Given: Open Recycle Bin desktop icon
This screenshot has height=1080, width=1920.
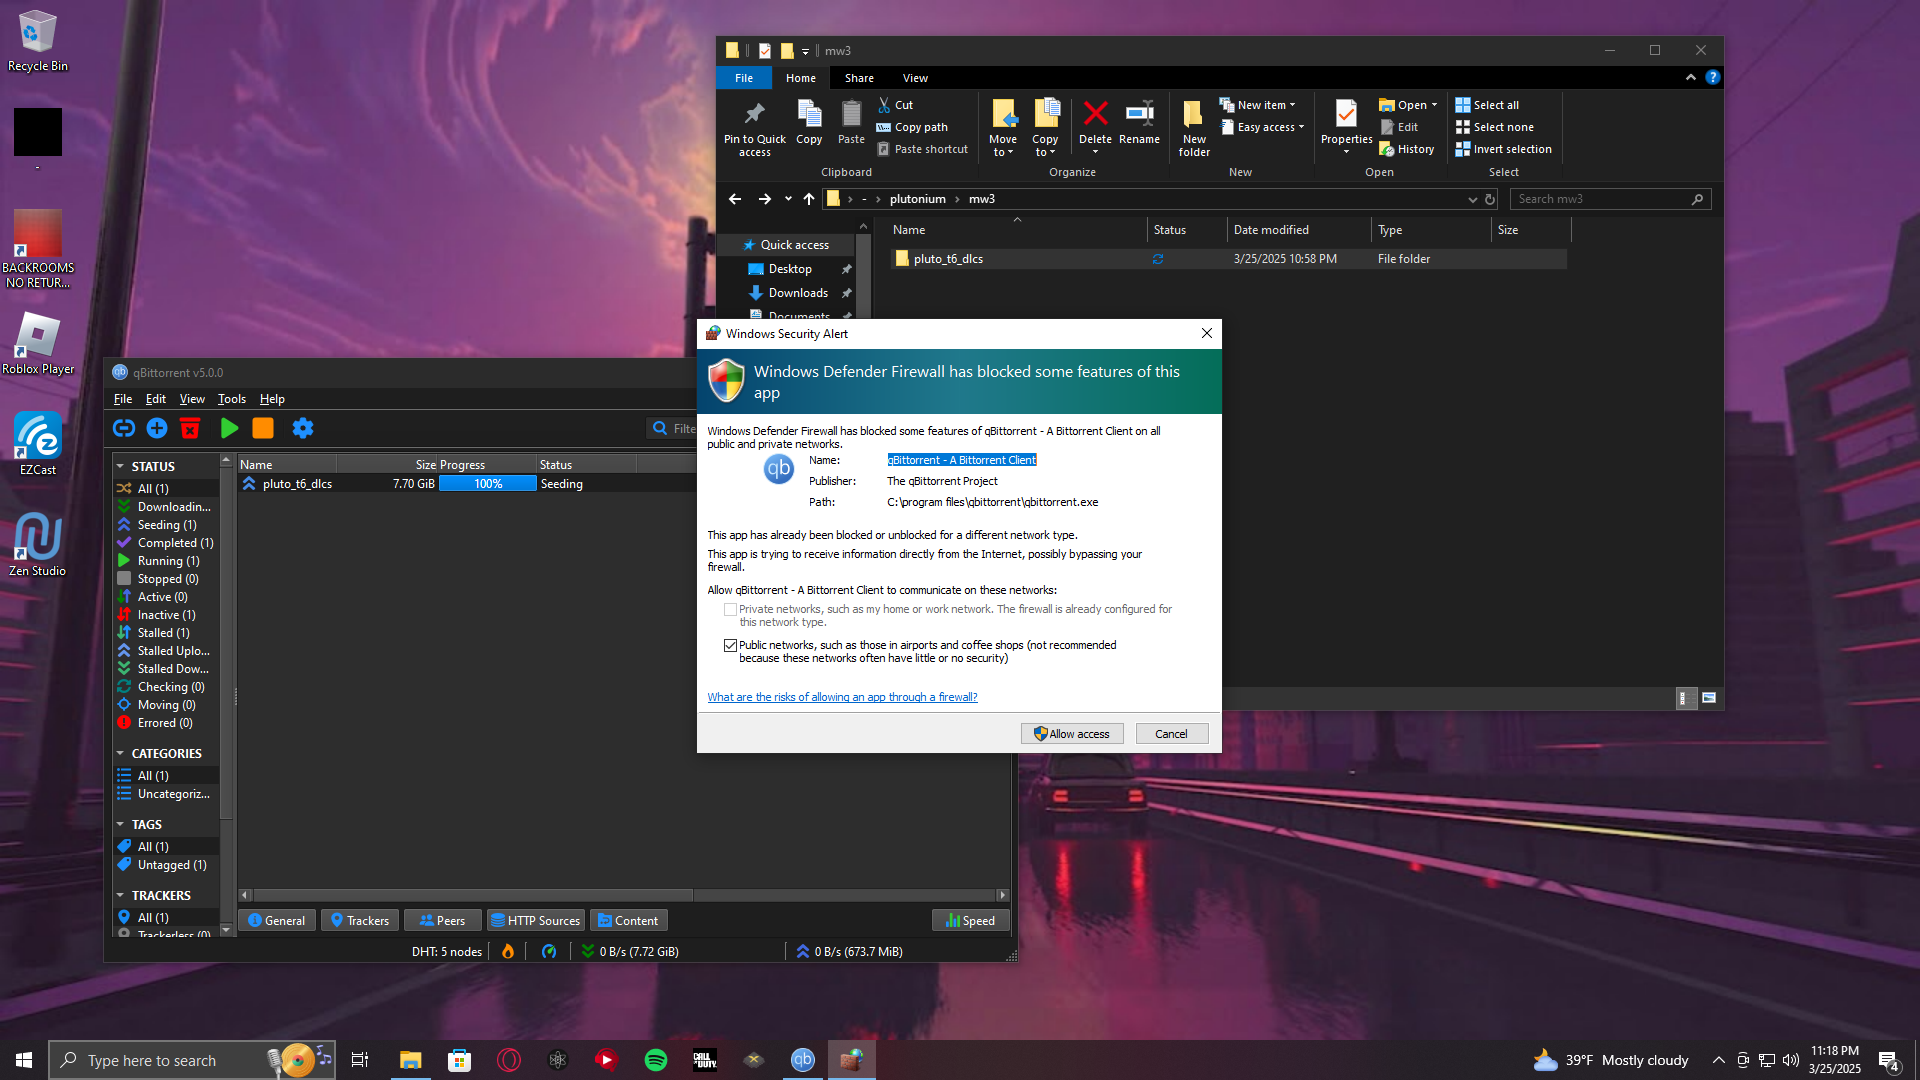Looking at the screenshot, I should [38, 41].
